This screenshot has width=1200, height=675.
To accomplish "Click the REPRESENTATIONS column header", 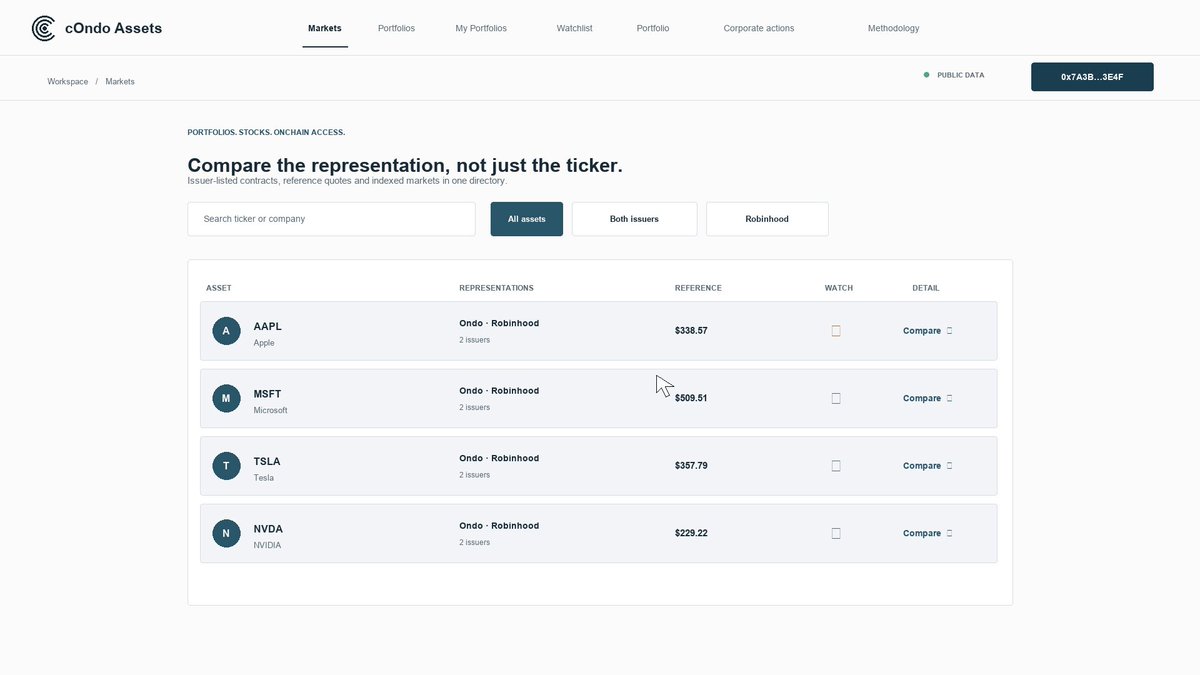I will pos(496,288).
